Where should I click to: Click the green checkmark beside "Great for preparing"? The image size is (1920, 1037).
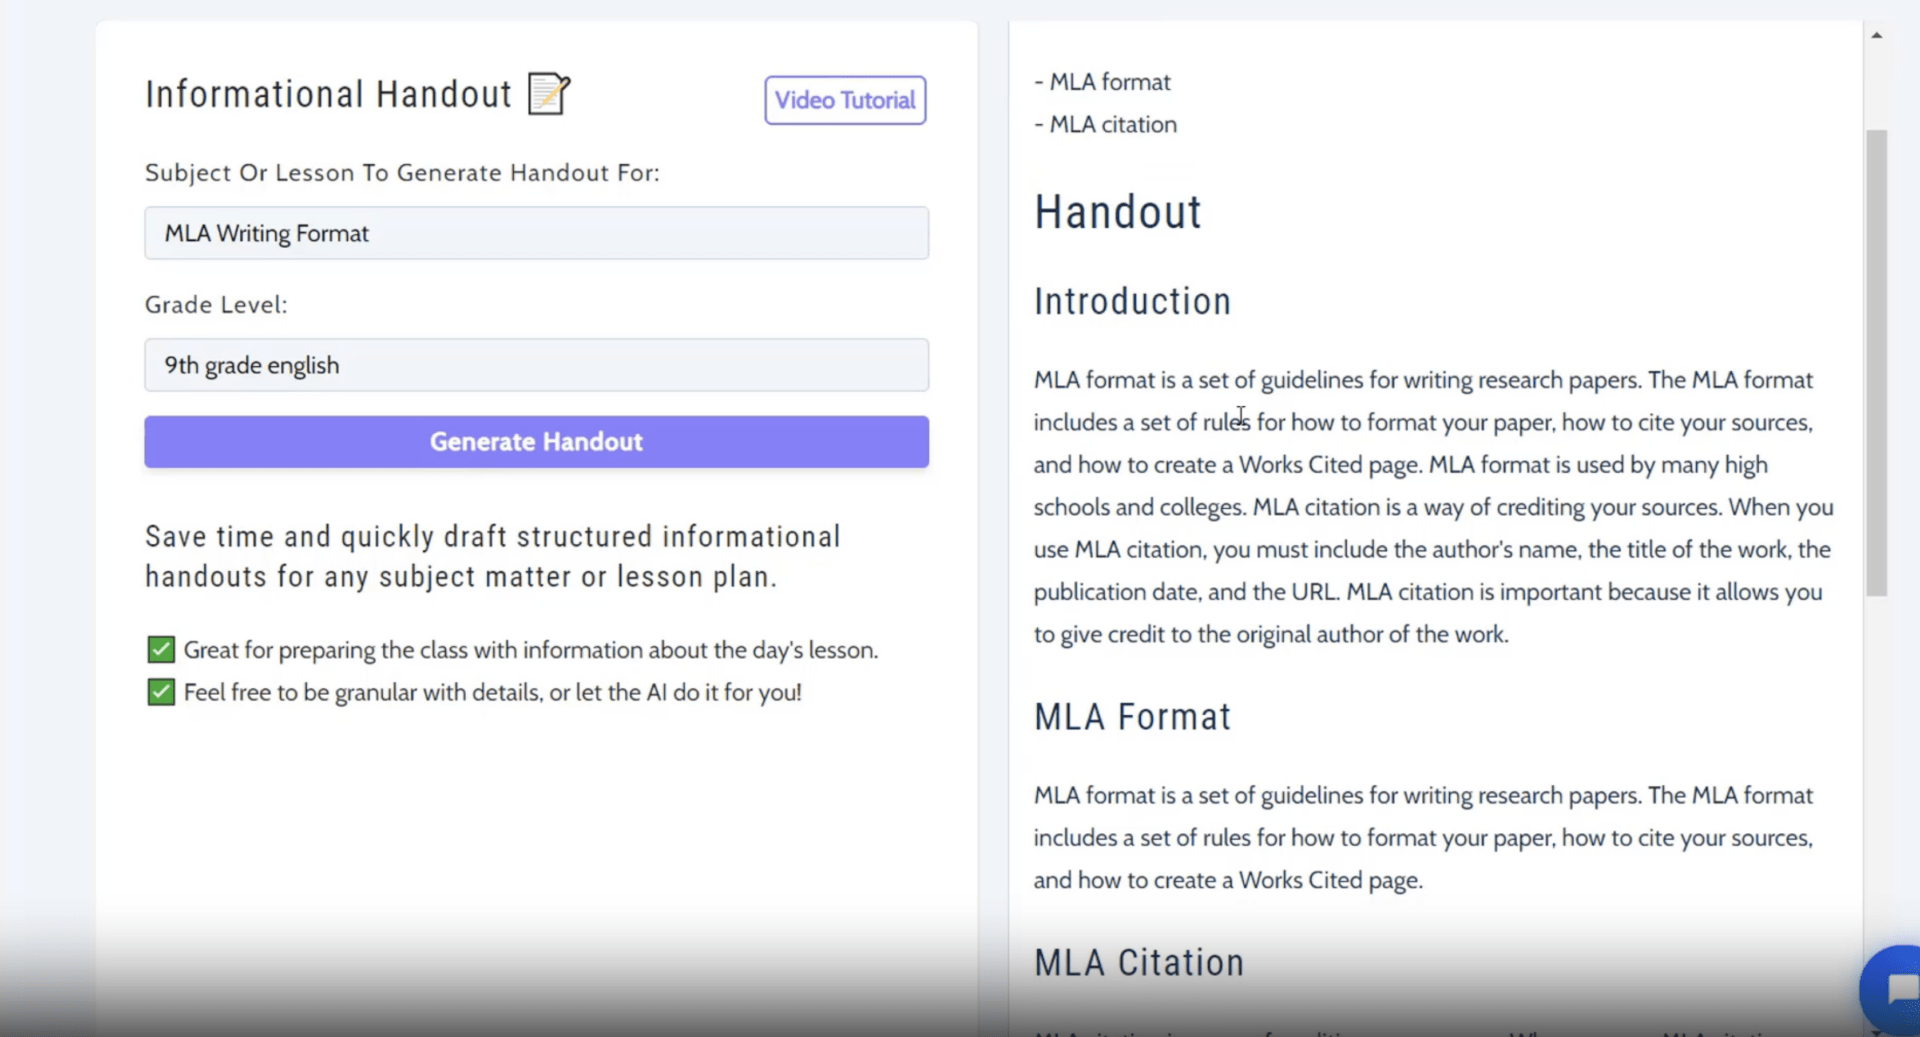[161, 650]
